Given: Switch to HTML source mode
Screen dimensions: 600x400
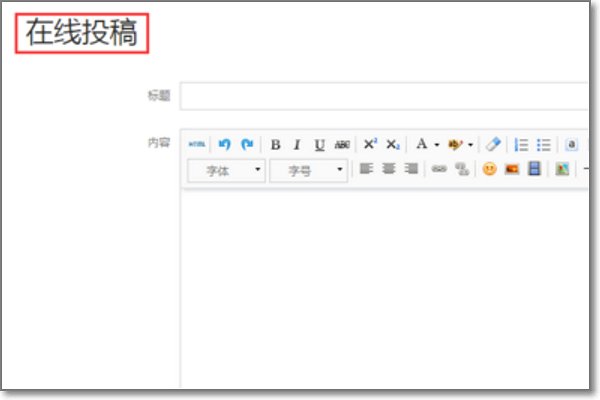Looking at the screenshot, I should click(197, 144).
